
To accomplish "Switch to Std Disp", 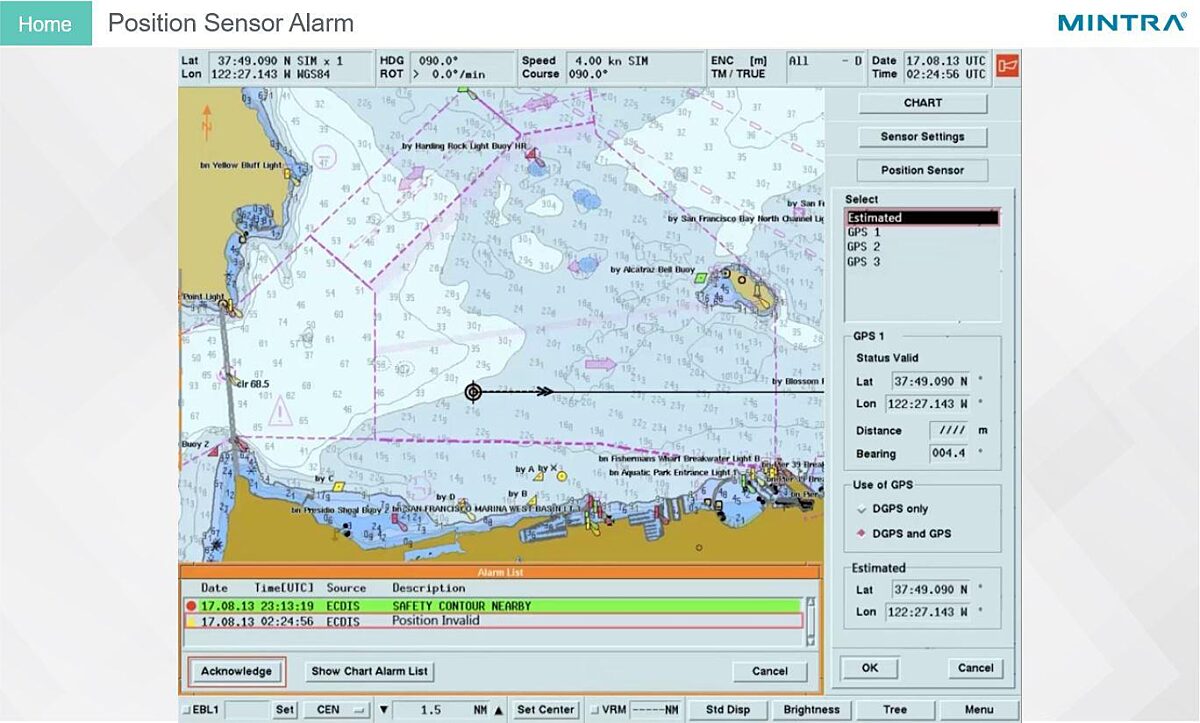I will [728, 710].
